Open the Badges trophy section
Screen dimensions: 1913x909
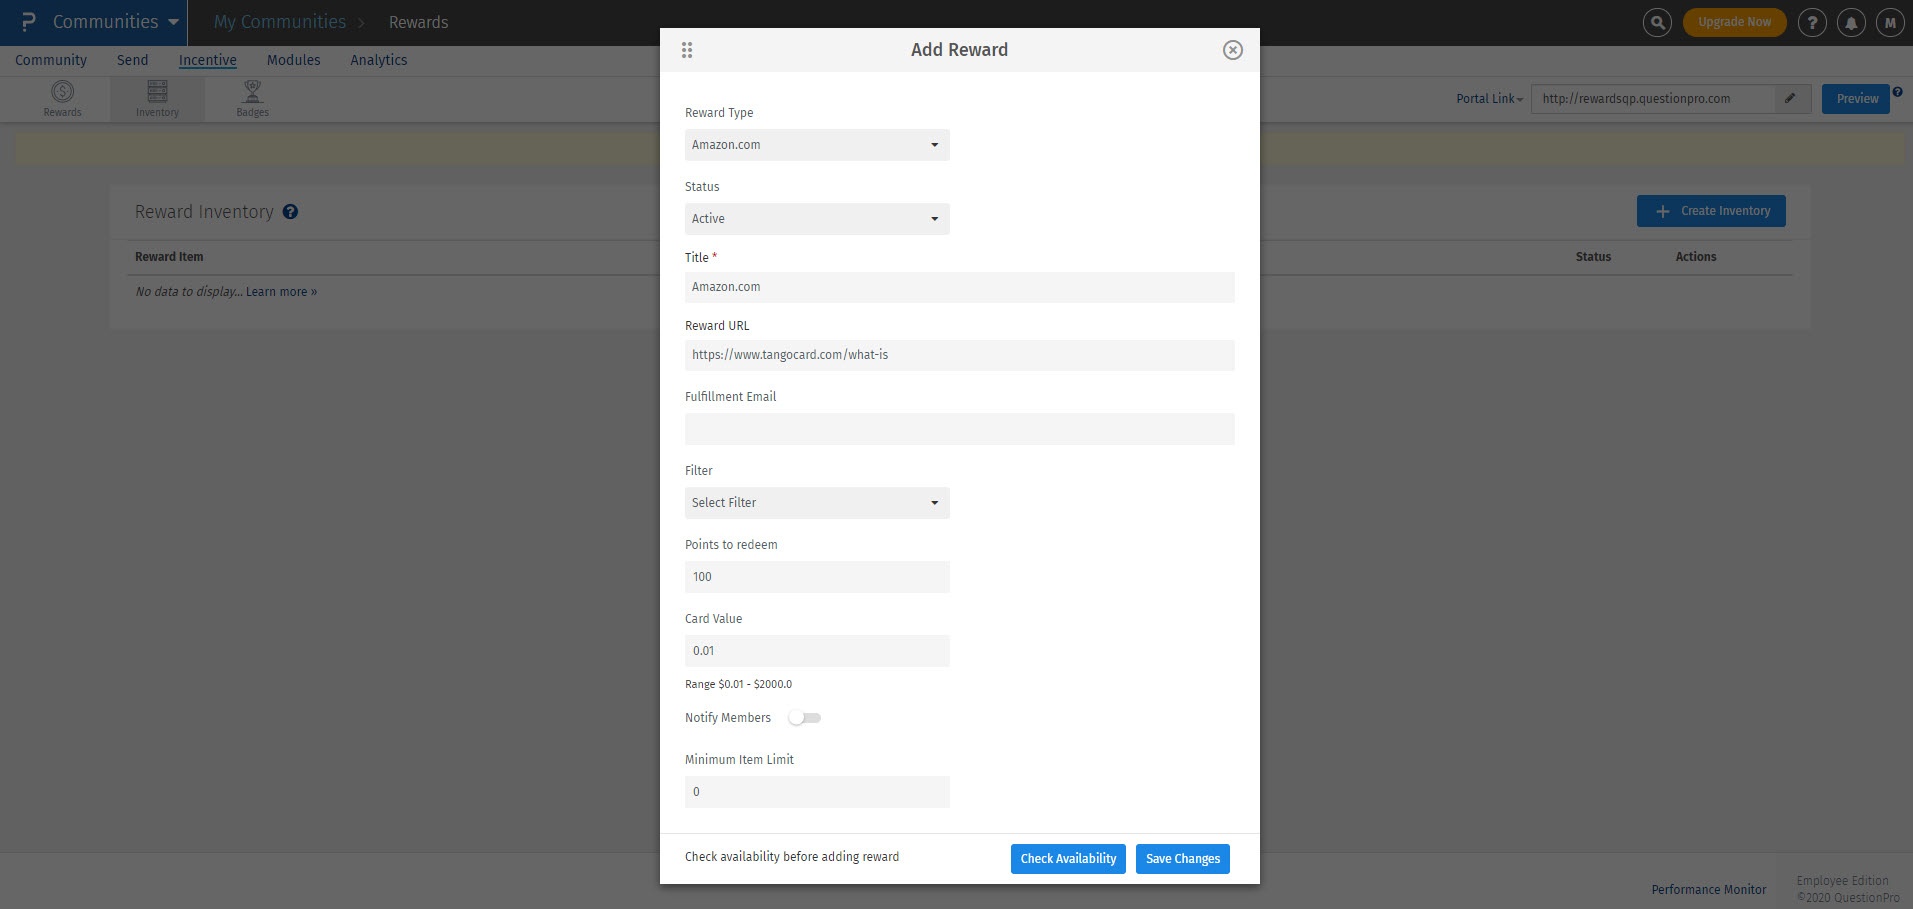(x=252, y=97)
